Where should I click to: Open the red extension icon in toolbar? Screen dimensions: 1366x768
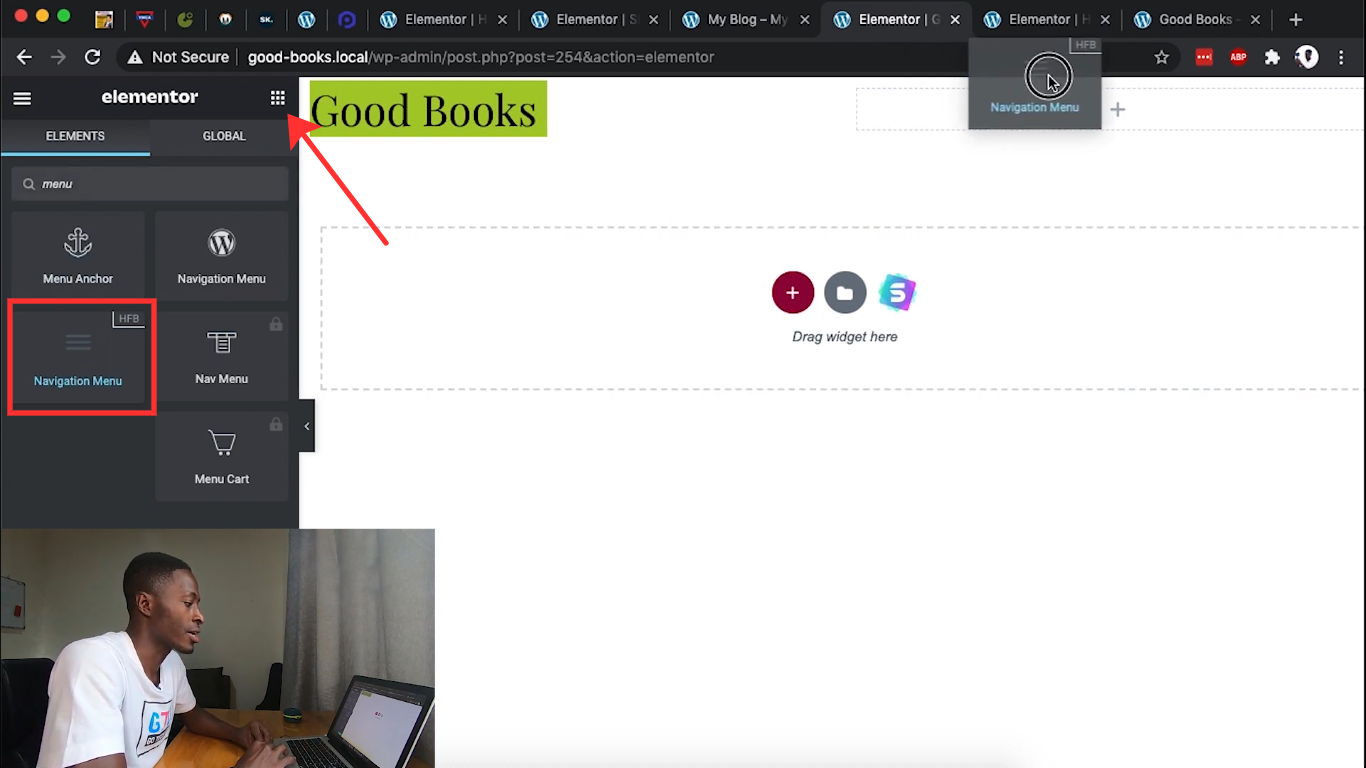[1204, 57]
